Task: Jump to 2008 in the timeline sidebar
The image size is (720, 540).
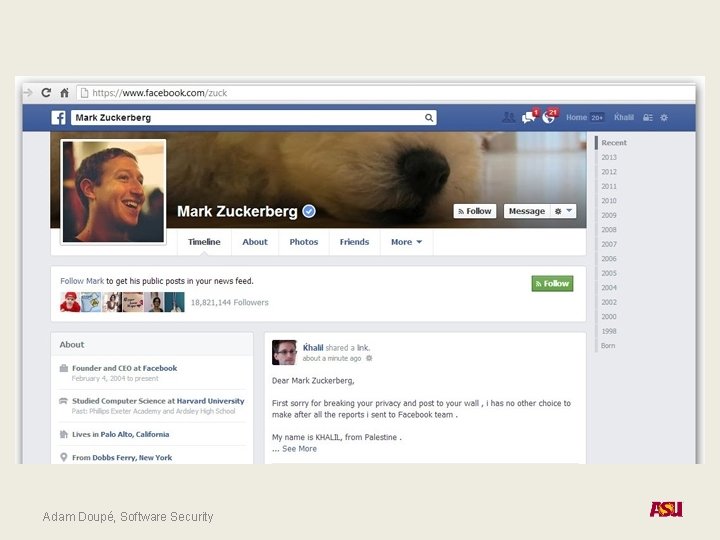Action: [609, 230]
